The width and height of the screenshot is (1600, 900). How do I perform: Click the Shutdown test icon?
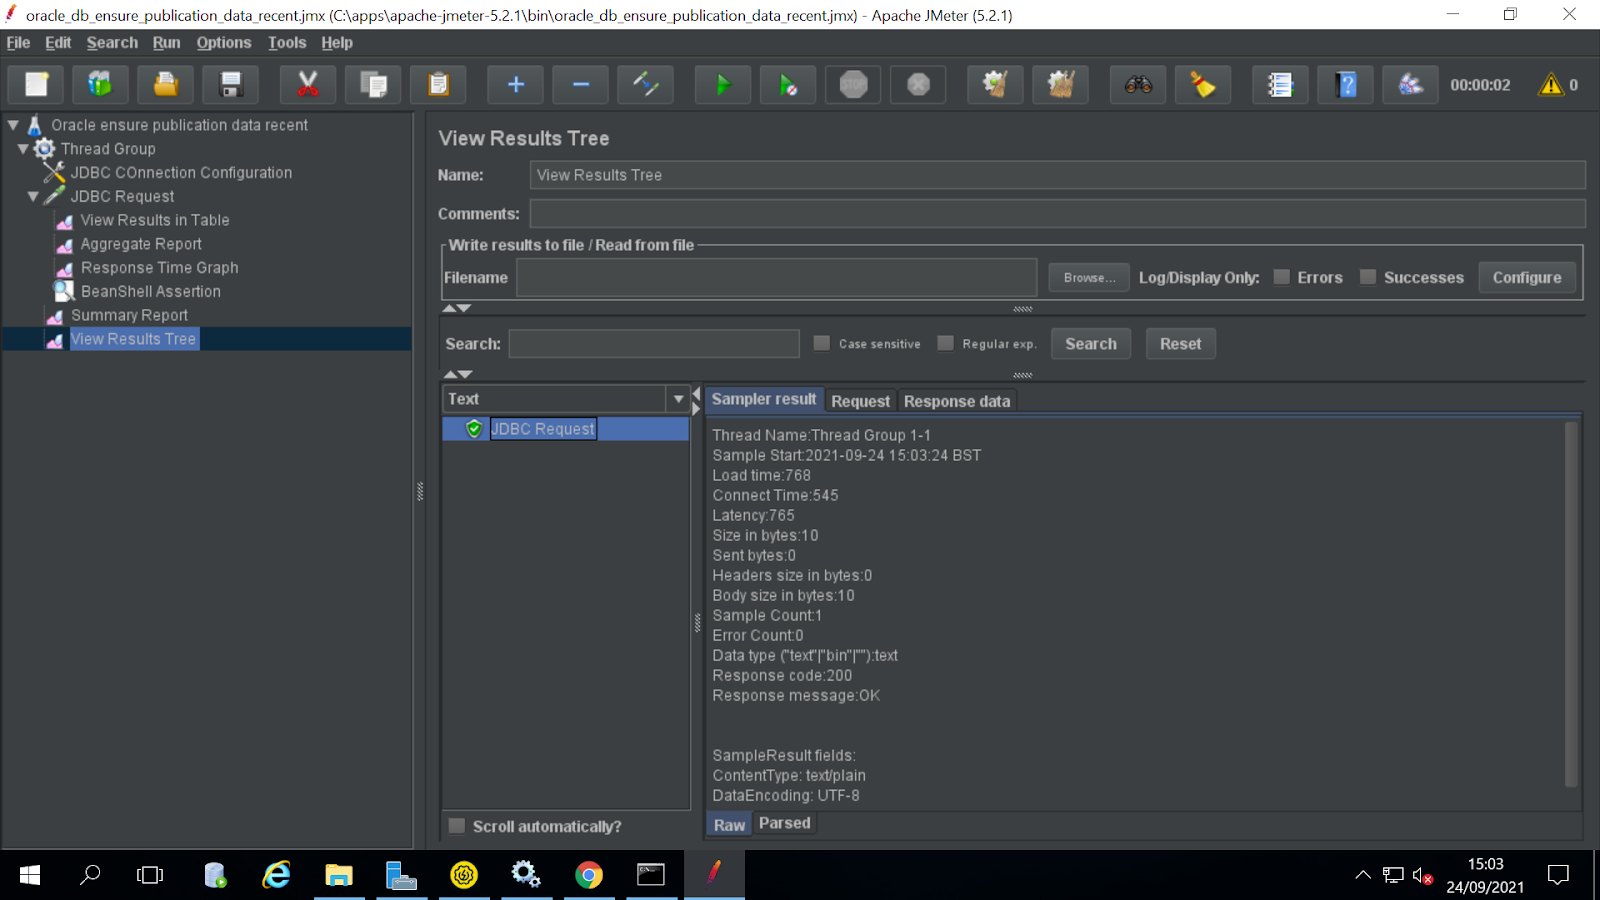click(x=918, y=85)
